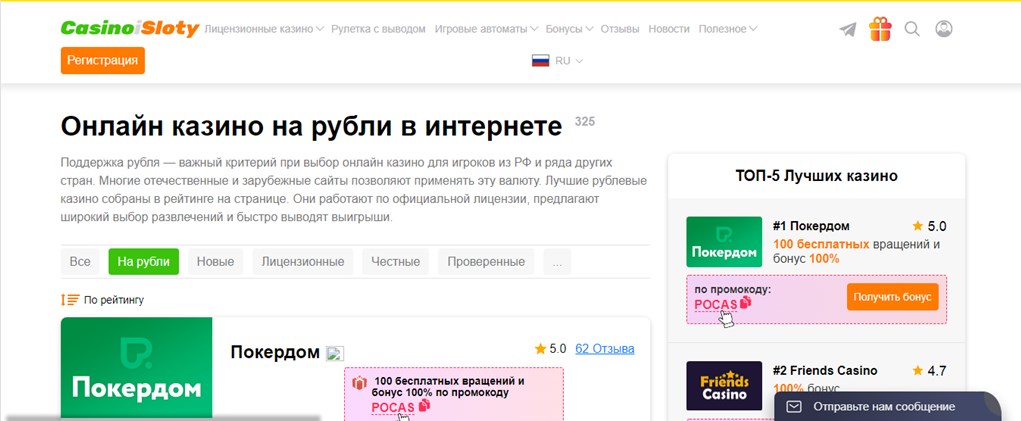Click the gift box bonus icon

point(880,29)
